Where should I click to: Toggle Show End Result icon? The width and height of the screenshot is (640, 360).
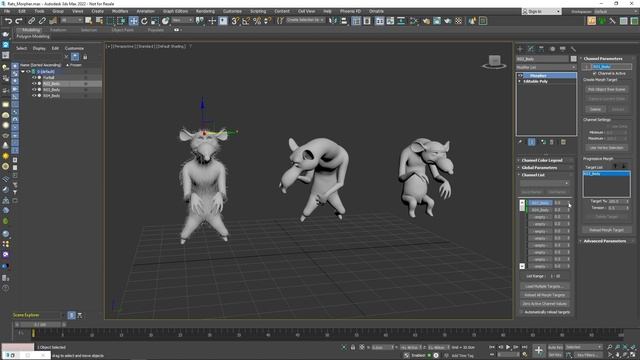[531, 142]
